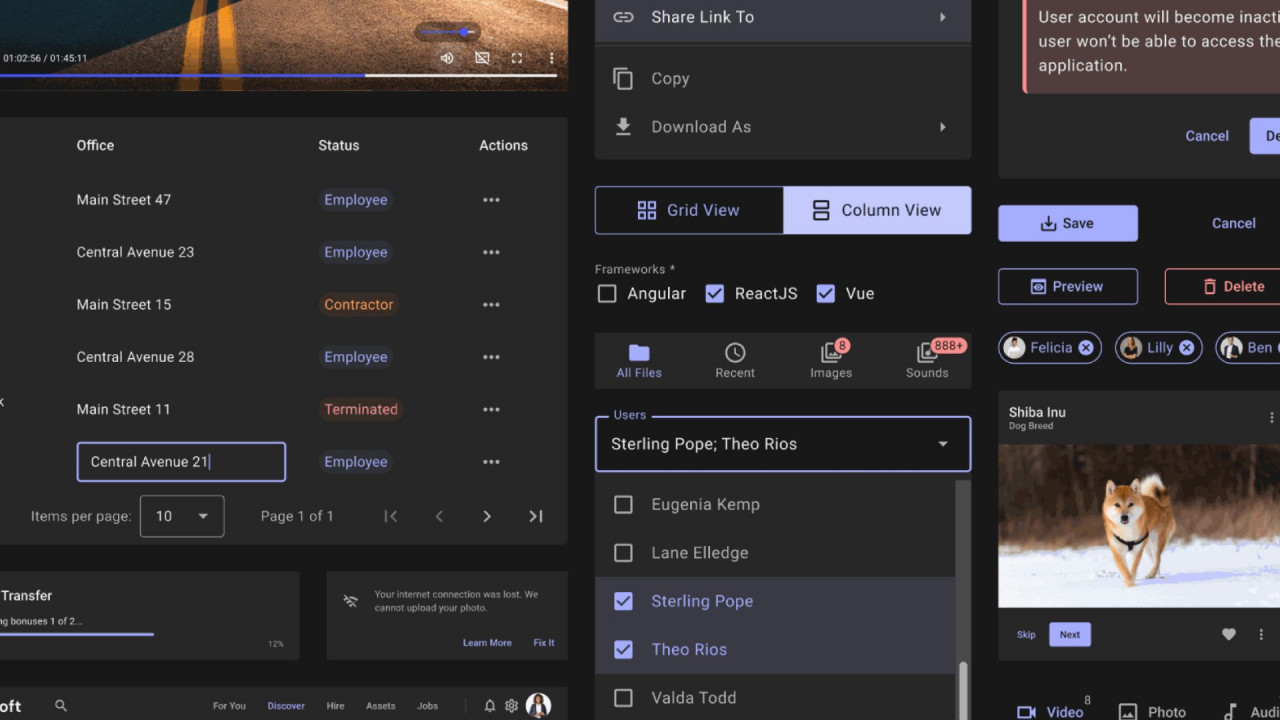Screen dimensions: 1280x720
Task: Open the notifications bell icon
Action: (490, 706)
